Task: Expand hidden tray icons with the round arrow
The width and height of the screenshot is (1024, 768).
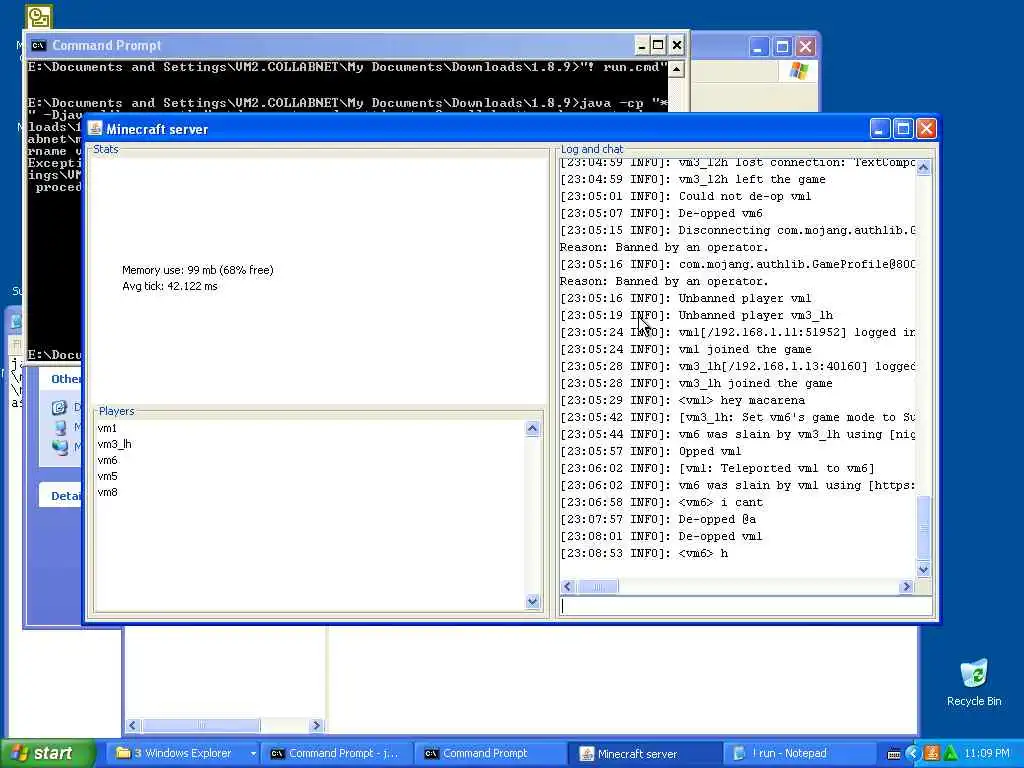Action: click(x=913, y=754)
